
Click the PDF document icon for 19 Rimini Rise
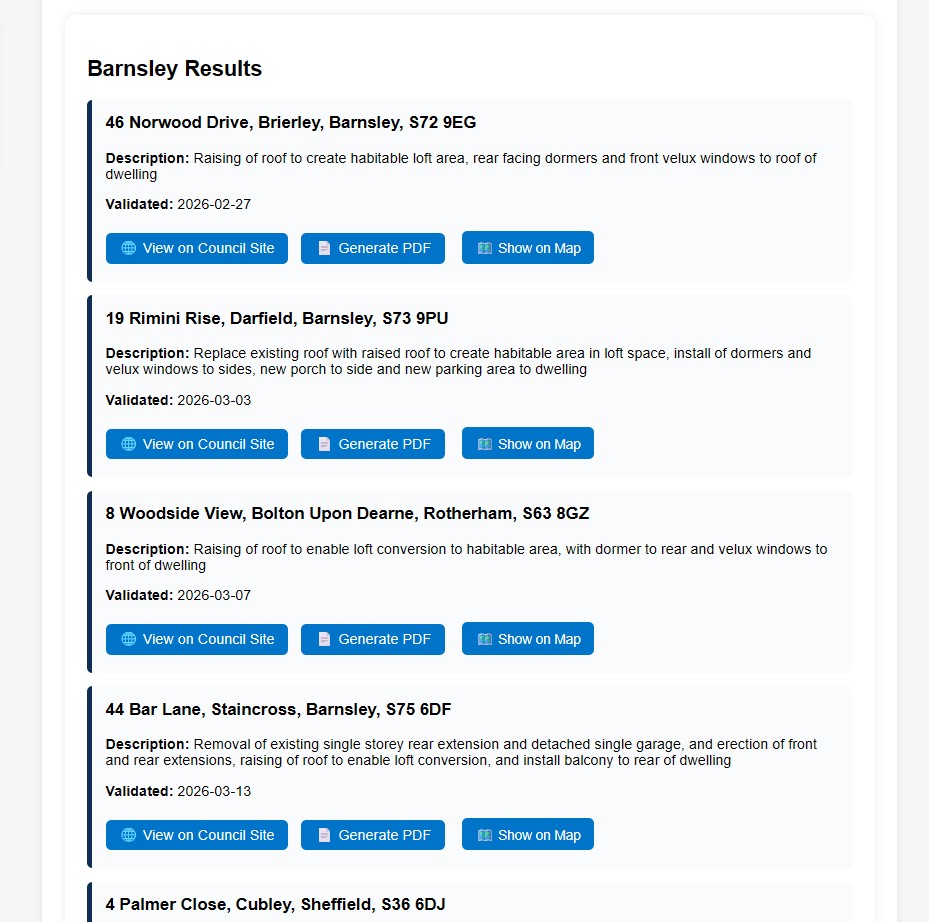click(x=322, y=443)
